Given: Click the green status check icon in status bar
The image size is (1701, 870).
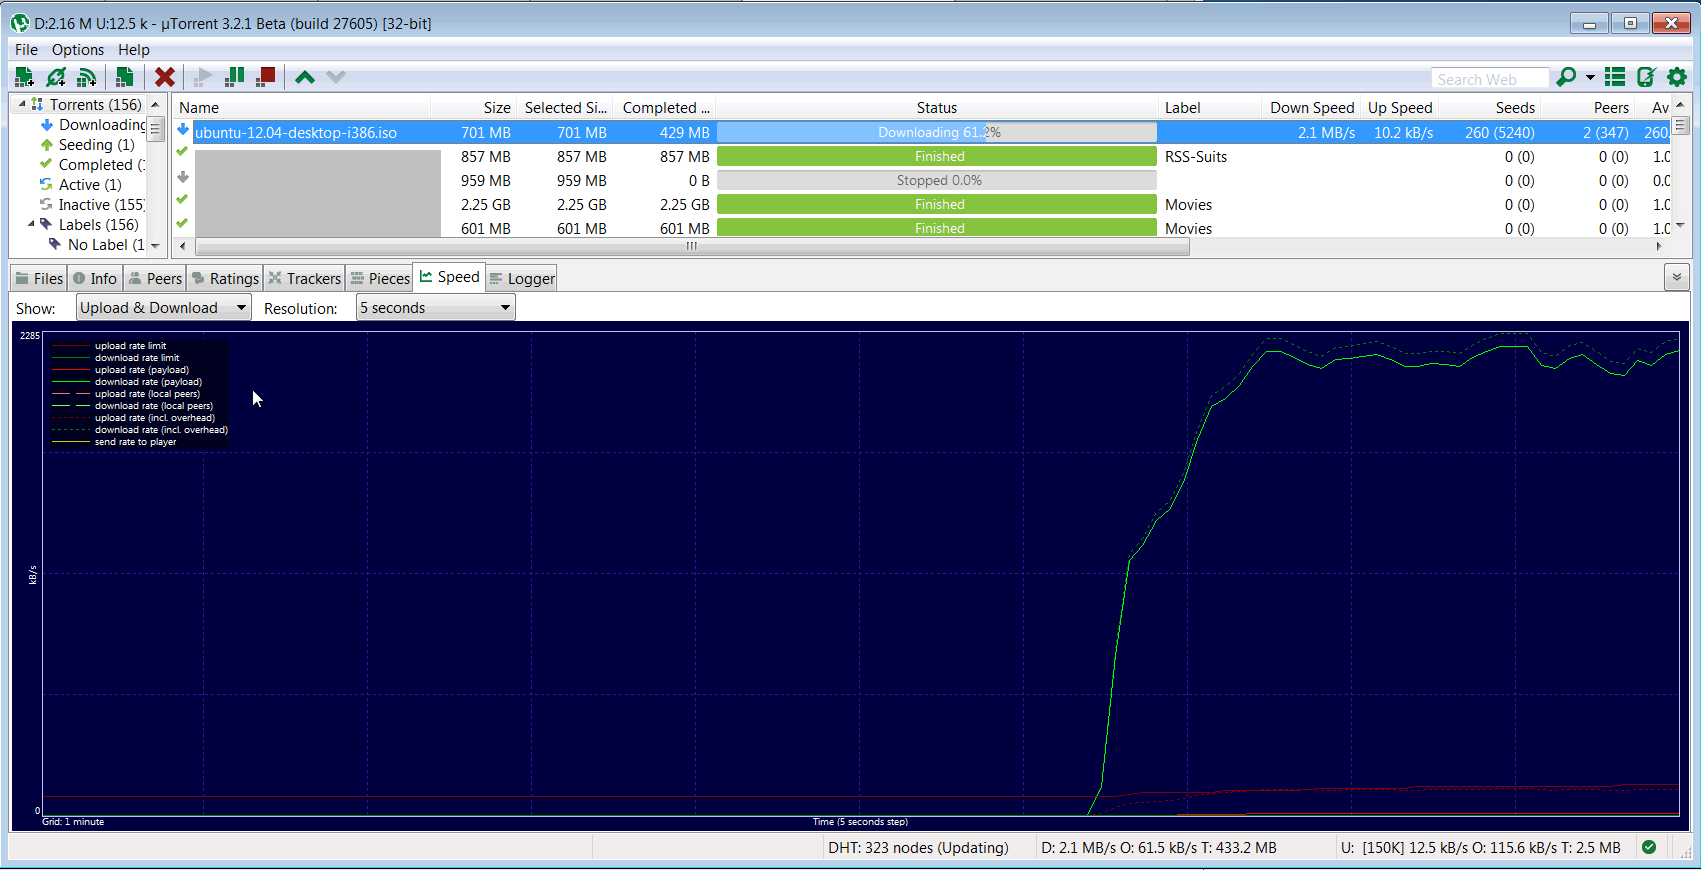Looking at the screenshot, I should click(1649, 847).
